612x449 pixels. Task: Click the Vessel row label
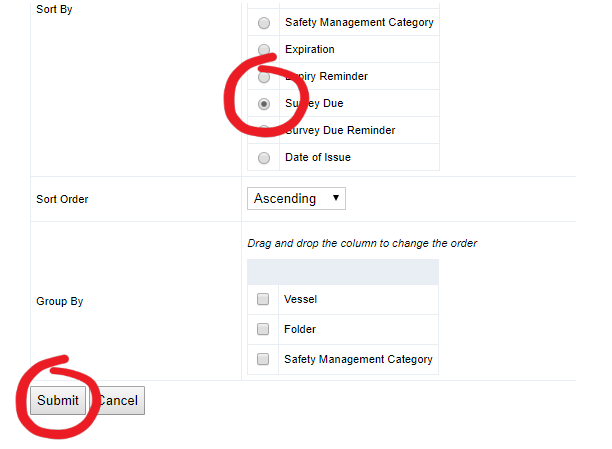301,299
